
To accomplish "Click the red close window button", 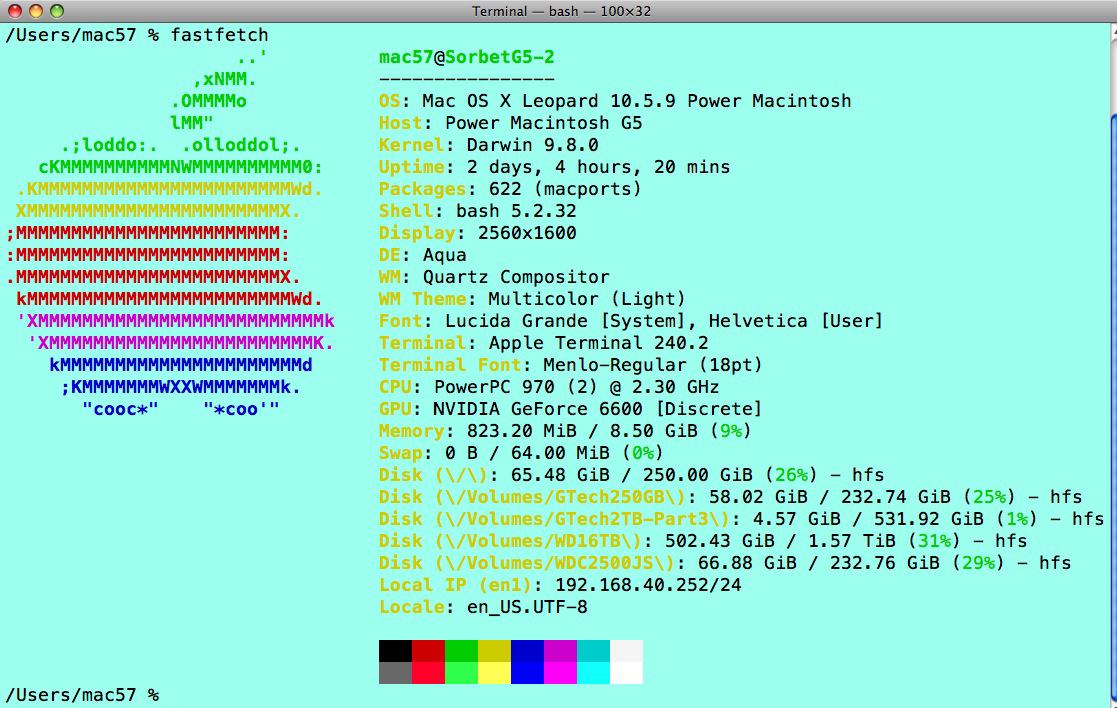I will click(14, 11).
